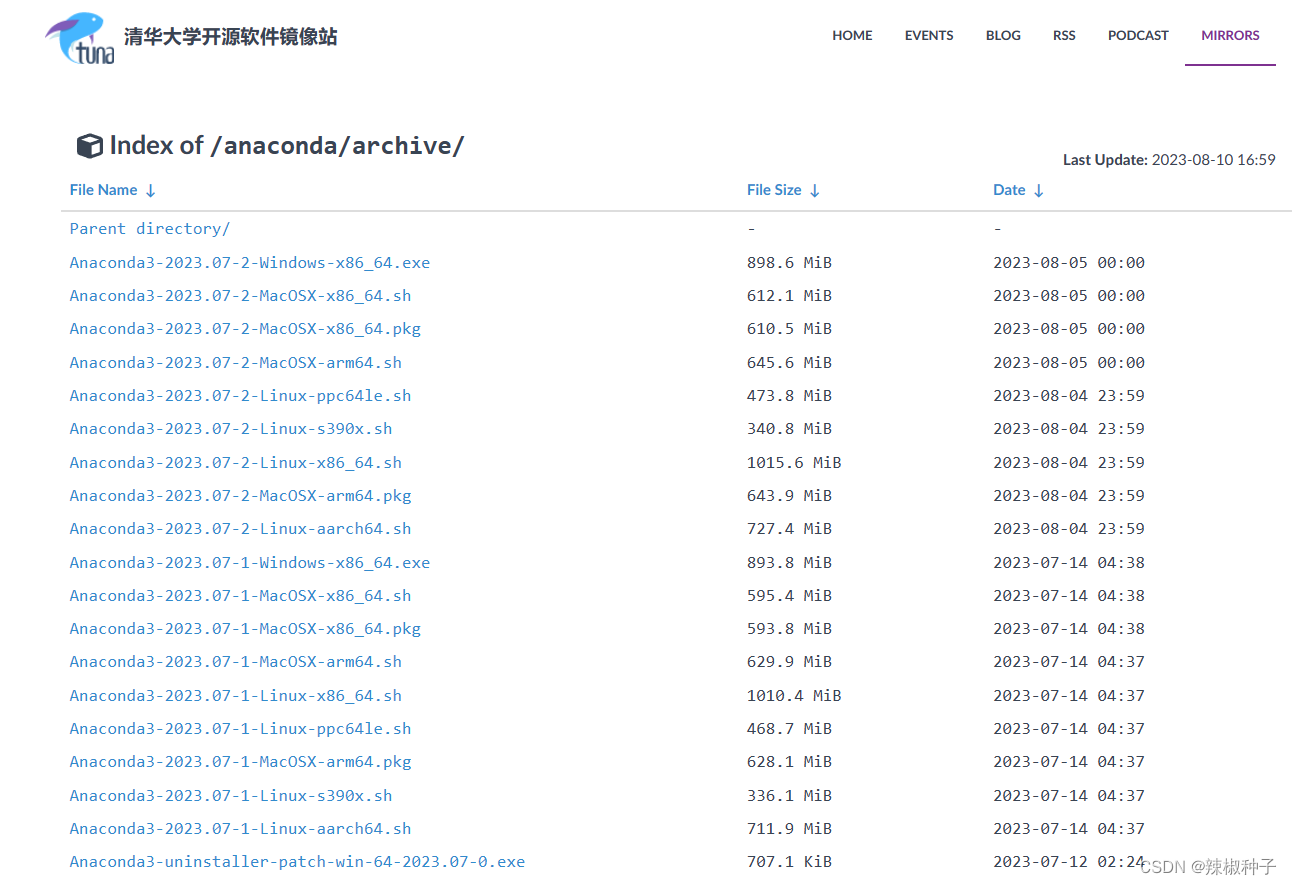Click the File Size column header
1292x885 pixels.
[x=774, y=190]
